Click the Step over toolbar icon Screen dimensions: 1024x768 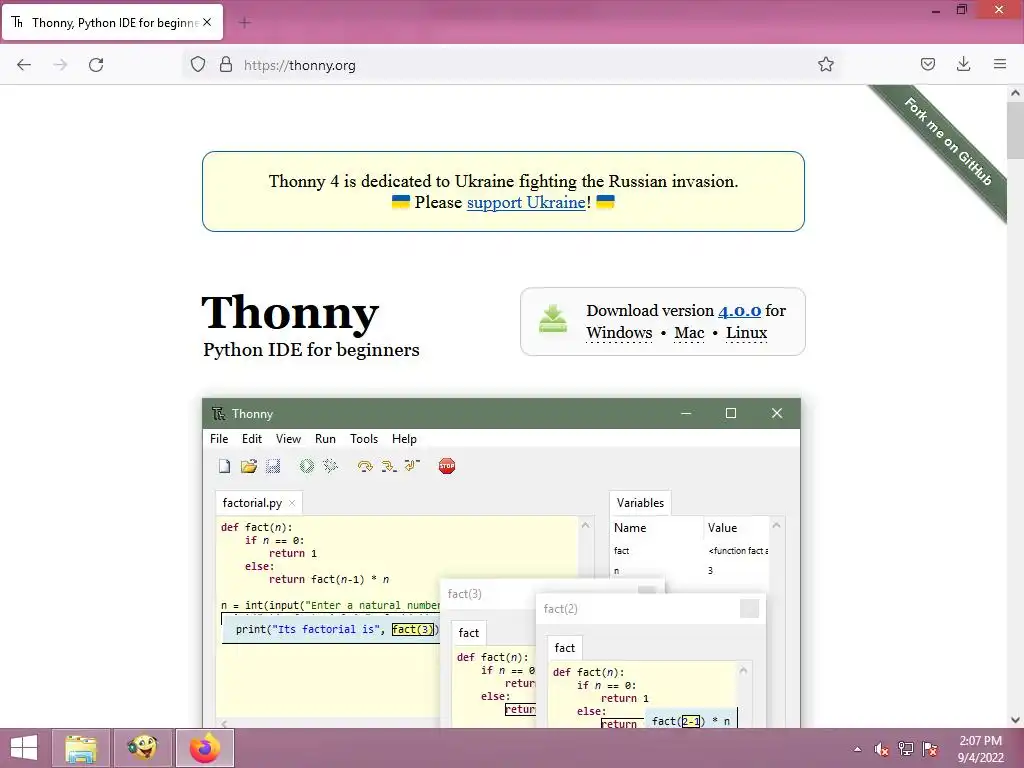pos(364,466)
